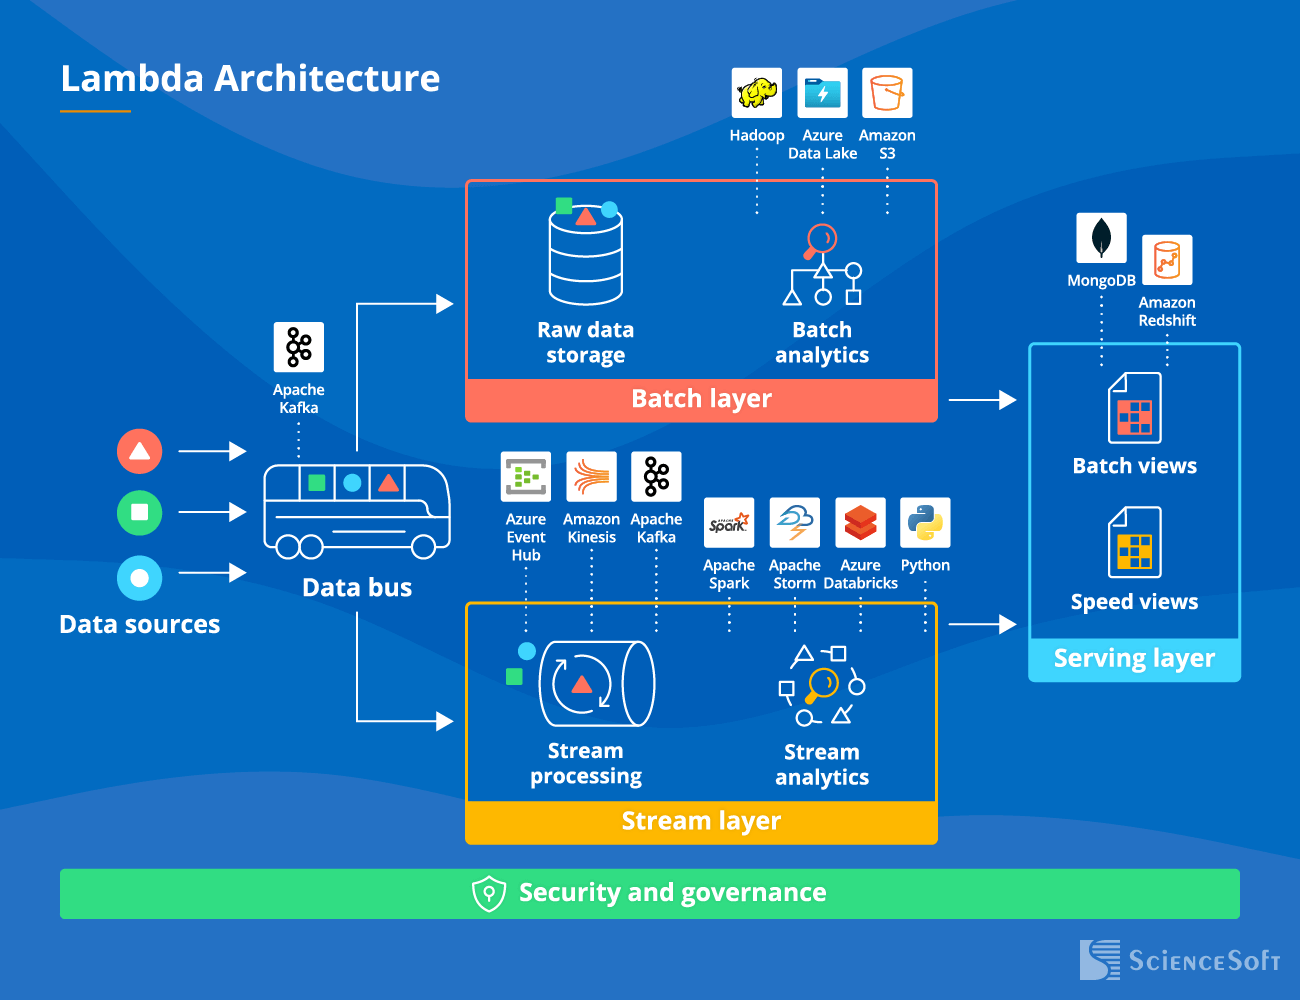Open the Serving layer label
The width and height of the screenshot is (1300, 1000).
click(x=1134, y=658)
